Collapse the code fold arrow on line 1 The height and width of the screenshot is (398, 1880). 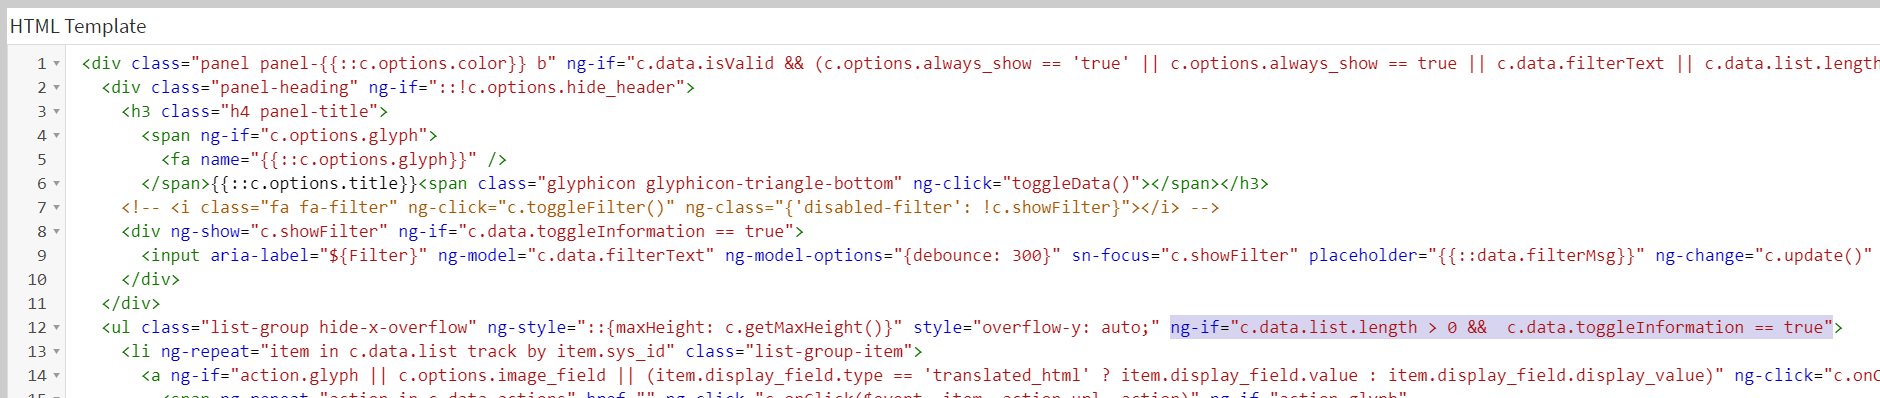57,64
